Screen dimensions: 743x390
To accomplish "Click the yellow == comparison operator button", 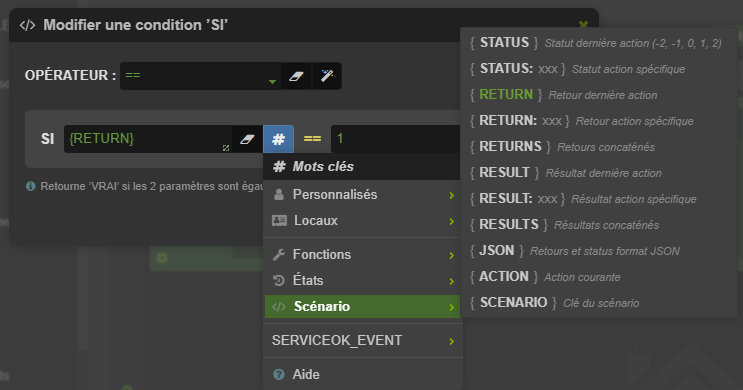I will point(312,139).
